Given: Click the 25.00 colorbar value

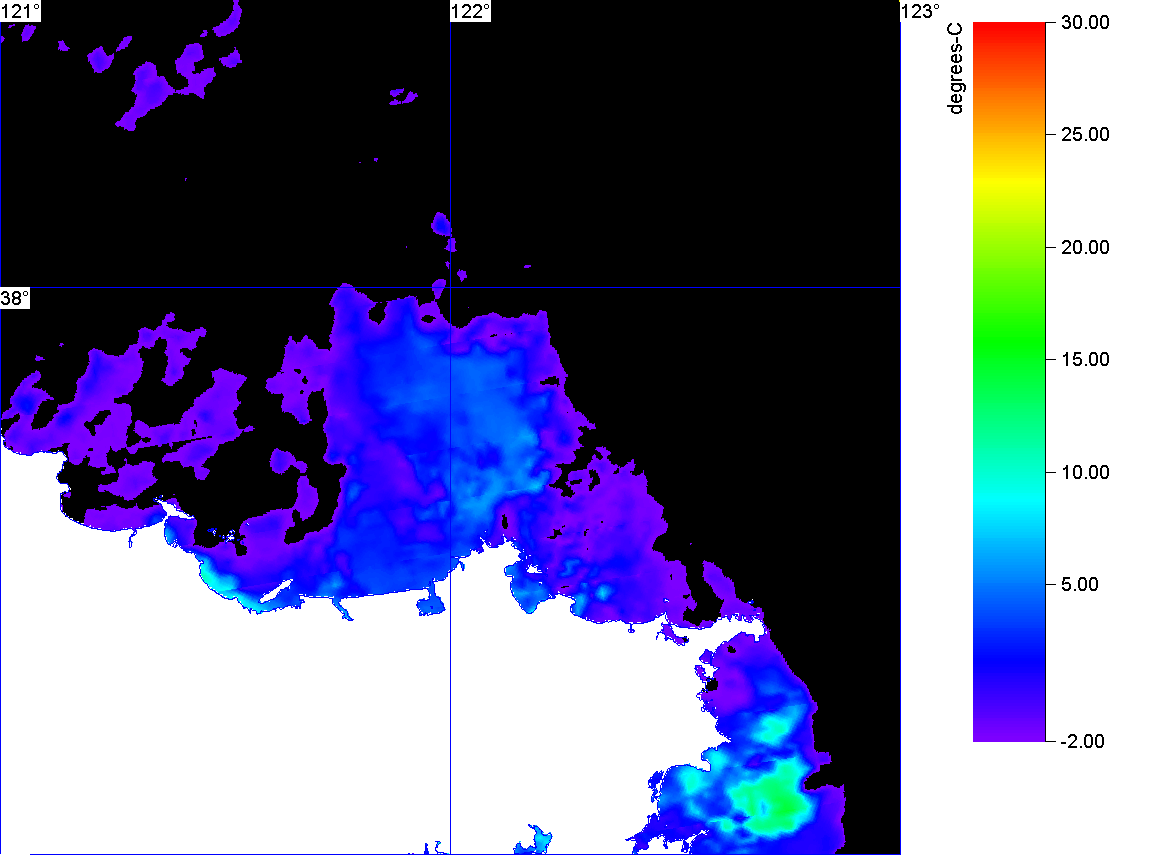Looking at the screenshot, I should [1085, 135].
